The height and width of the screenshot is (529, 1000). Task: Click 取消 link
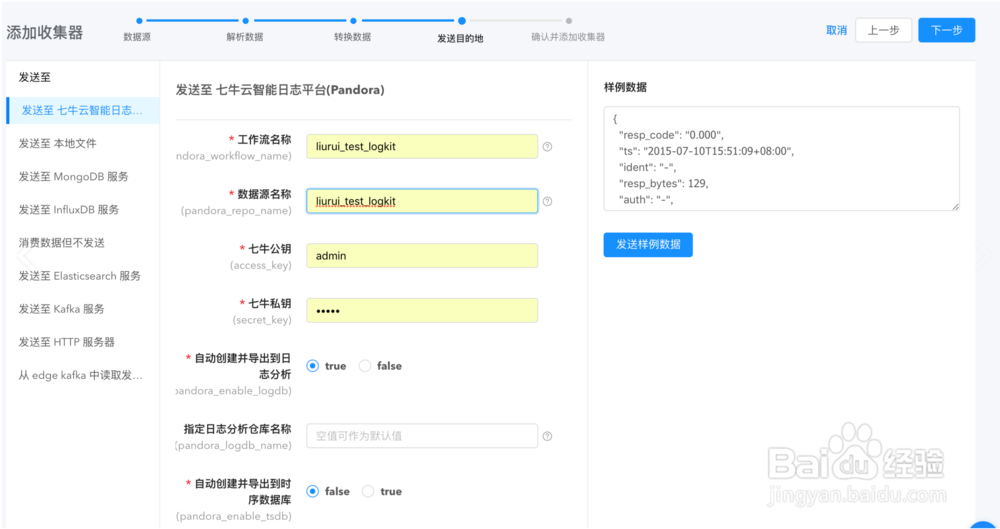(x=836, y=31)
